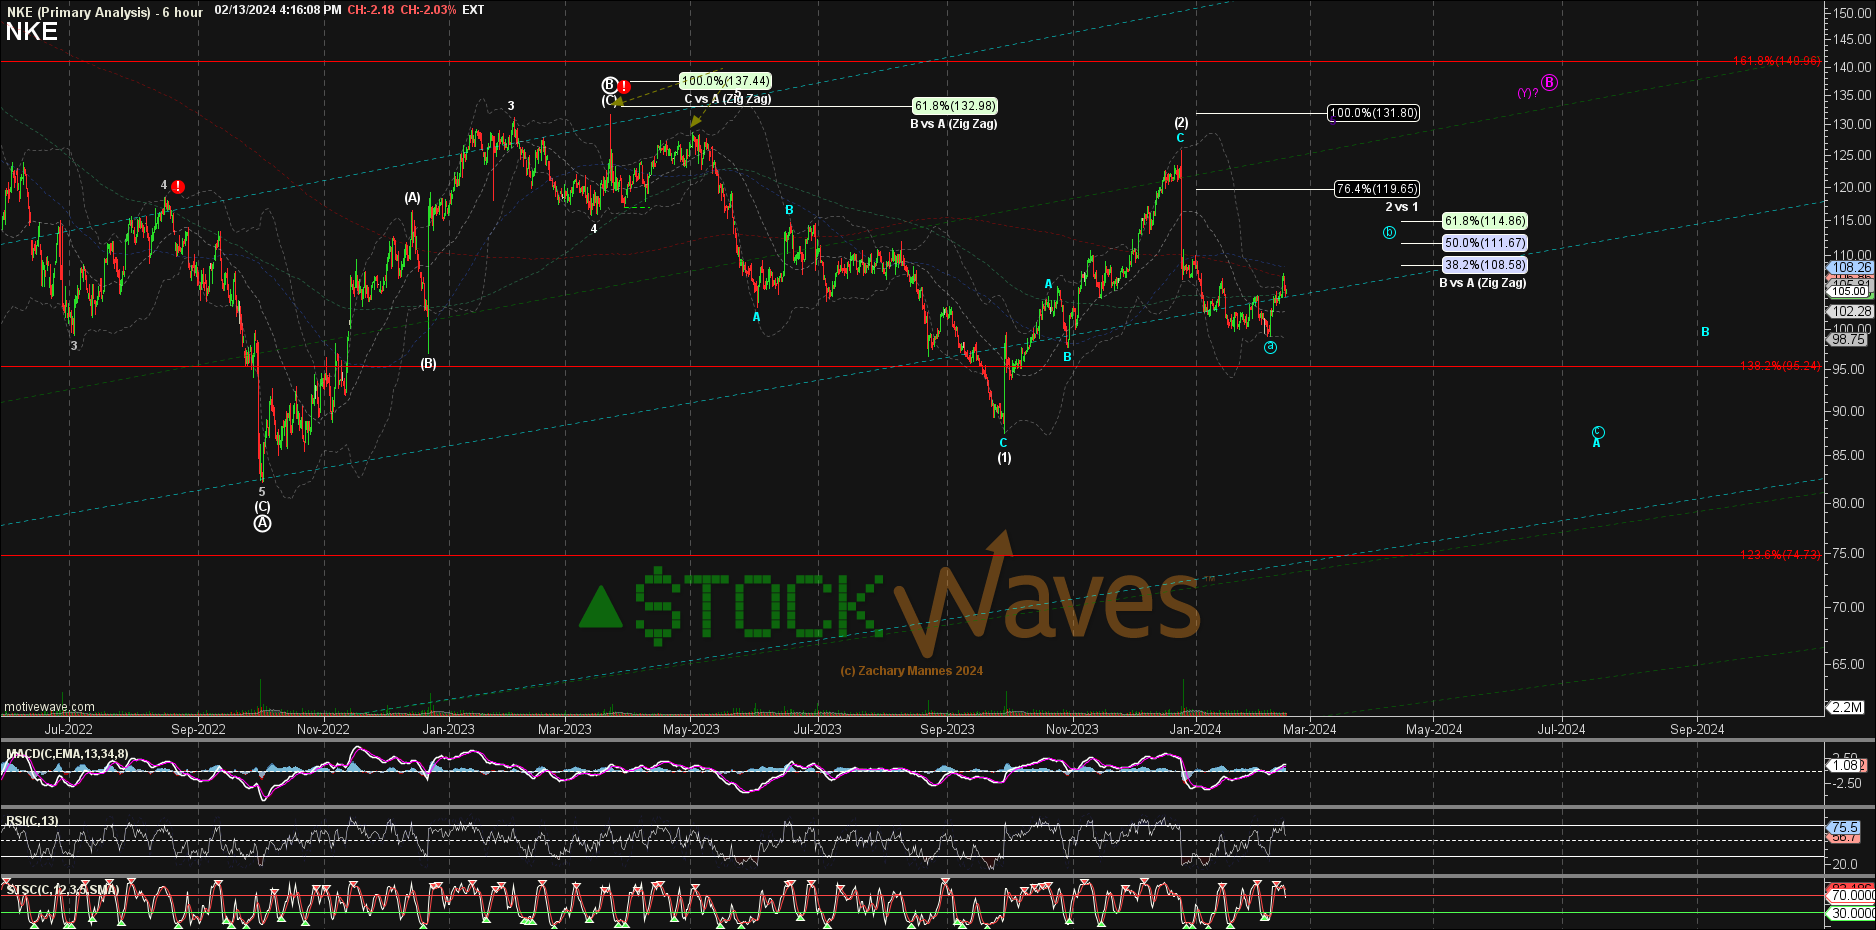Click the MACD(C,EMA,13,34,8) indicator title
Screen dimensions: 1876x930
tap(67, 754)
